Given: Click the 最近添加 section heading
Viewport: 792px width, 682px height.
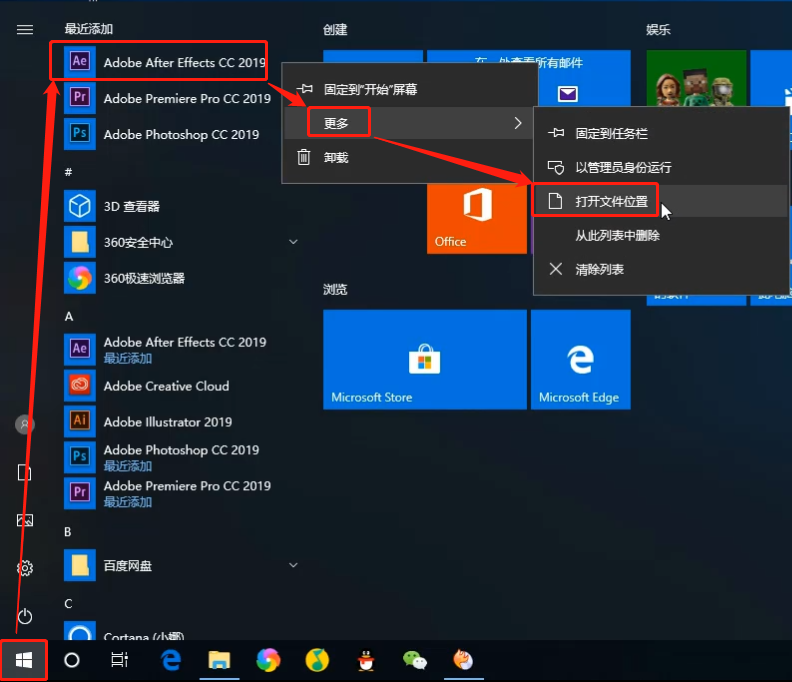Looking at the screenshot, I should 89,29.
